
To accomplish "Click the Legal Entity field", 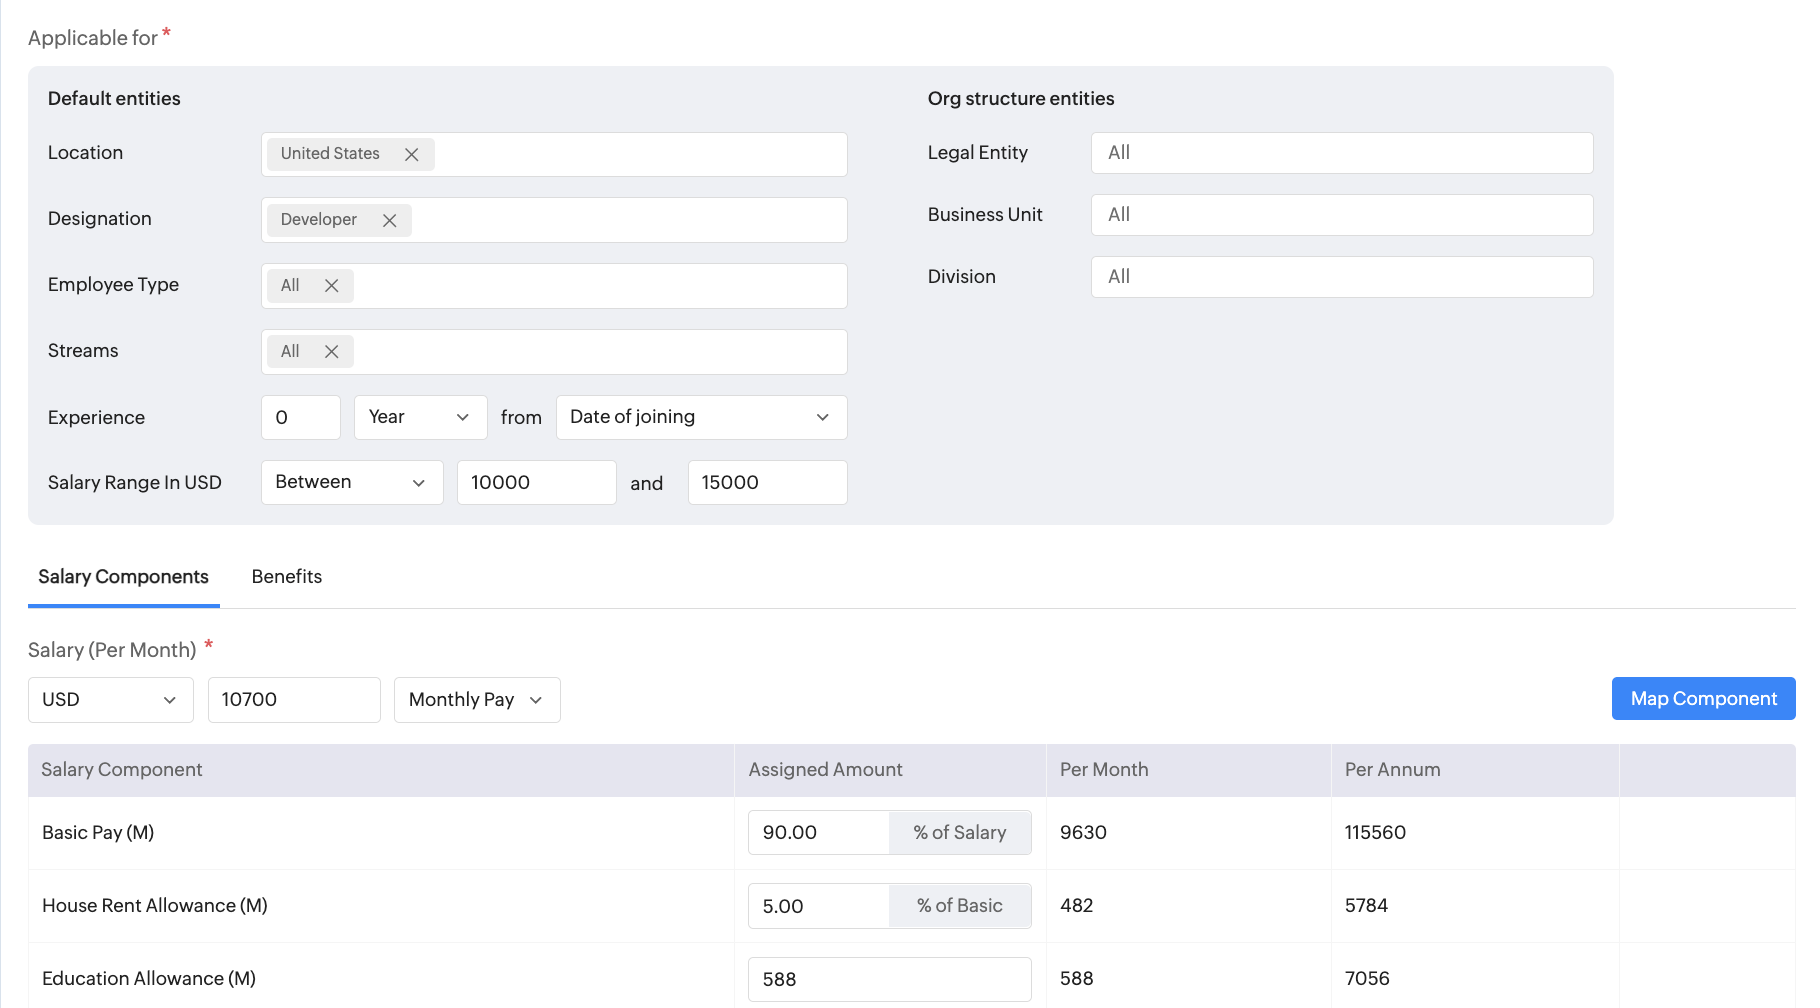I will 1341,153.
